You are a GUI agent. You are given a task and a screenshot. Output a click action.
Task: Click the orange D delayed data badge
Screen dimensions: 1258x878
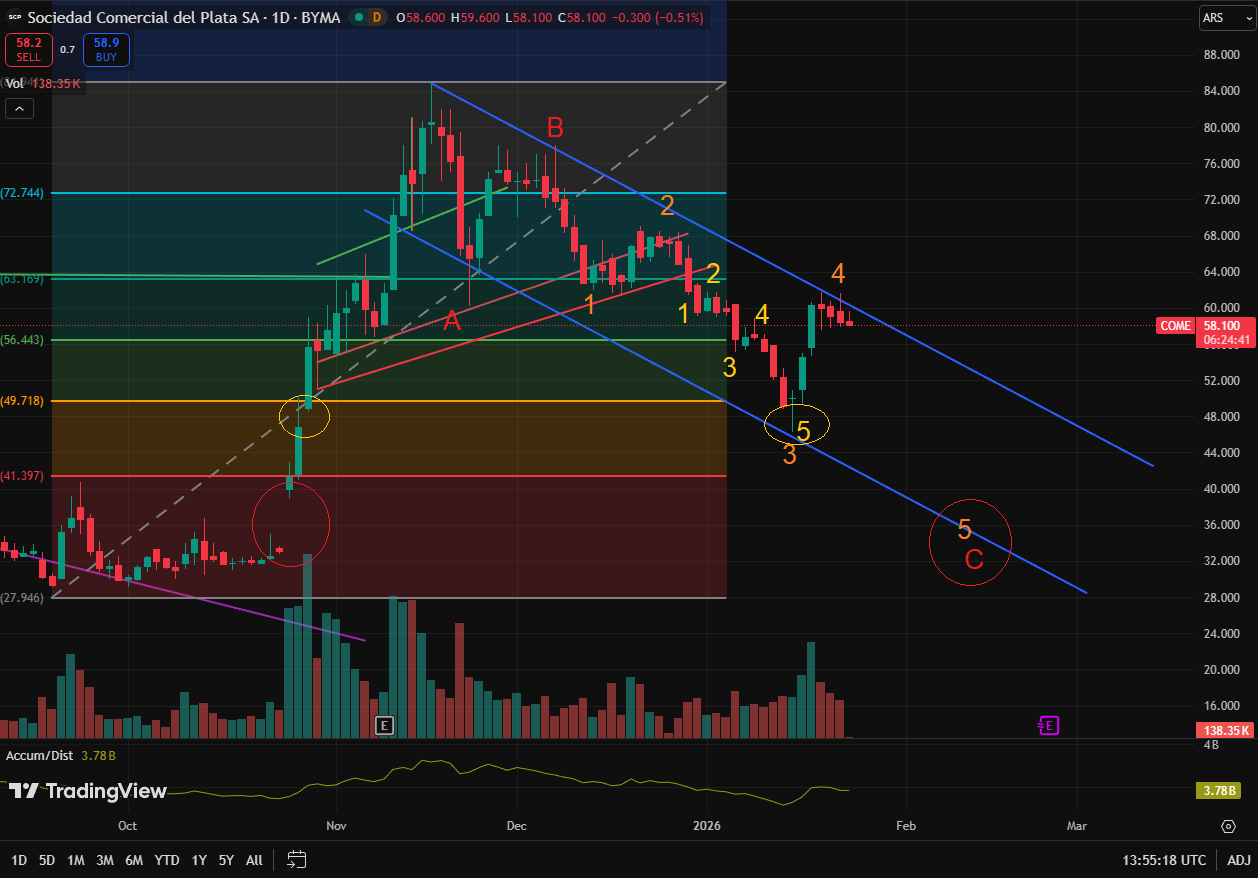pos(377,18)
